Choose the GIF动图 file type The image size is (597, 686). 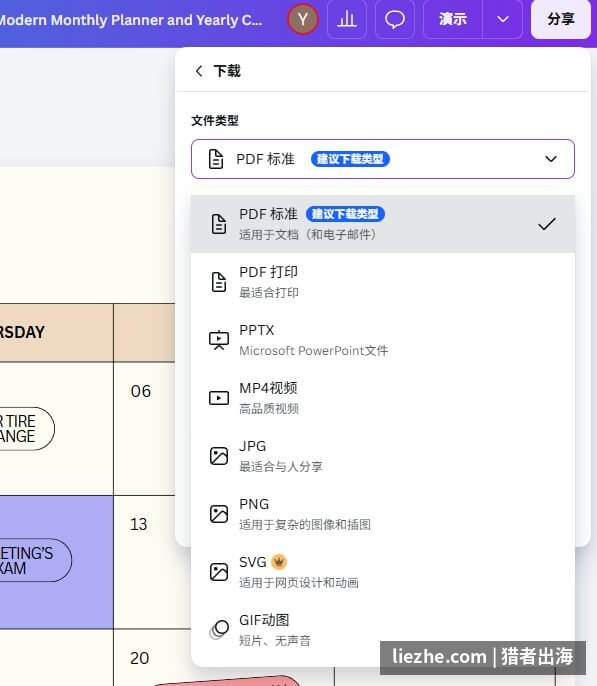click(383, 630)
